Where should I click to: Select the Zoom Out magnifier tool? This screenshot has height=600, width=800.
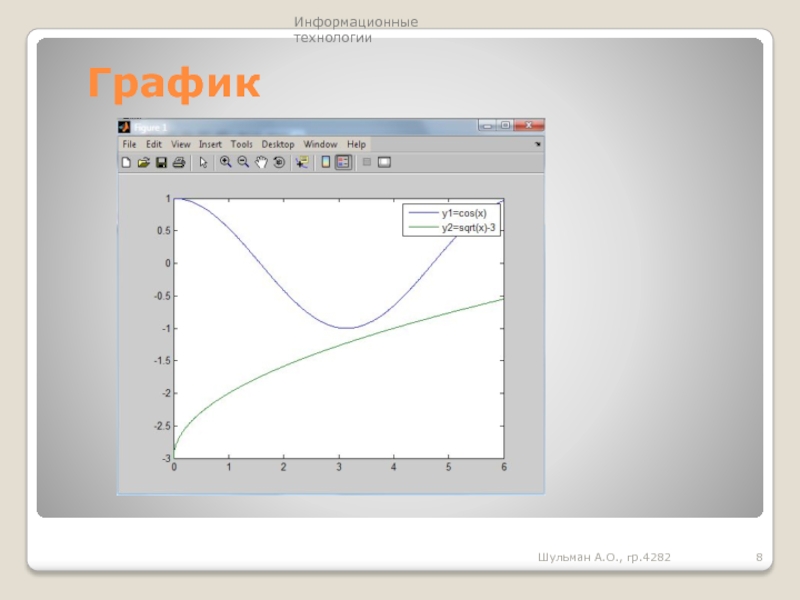pos(243,162)
